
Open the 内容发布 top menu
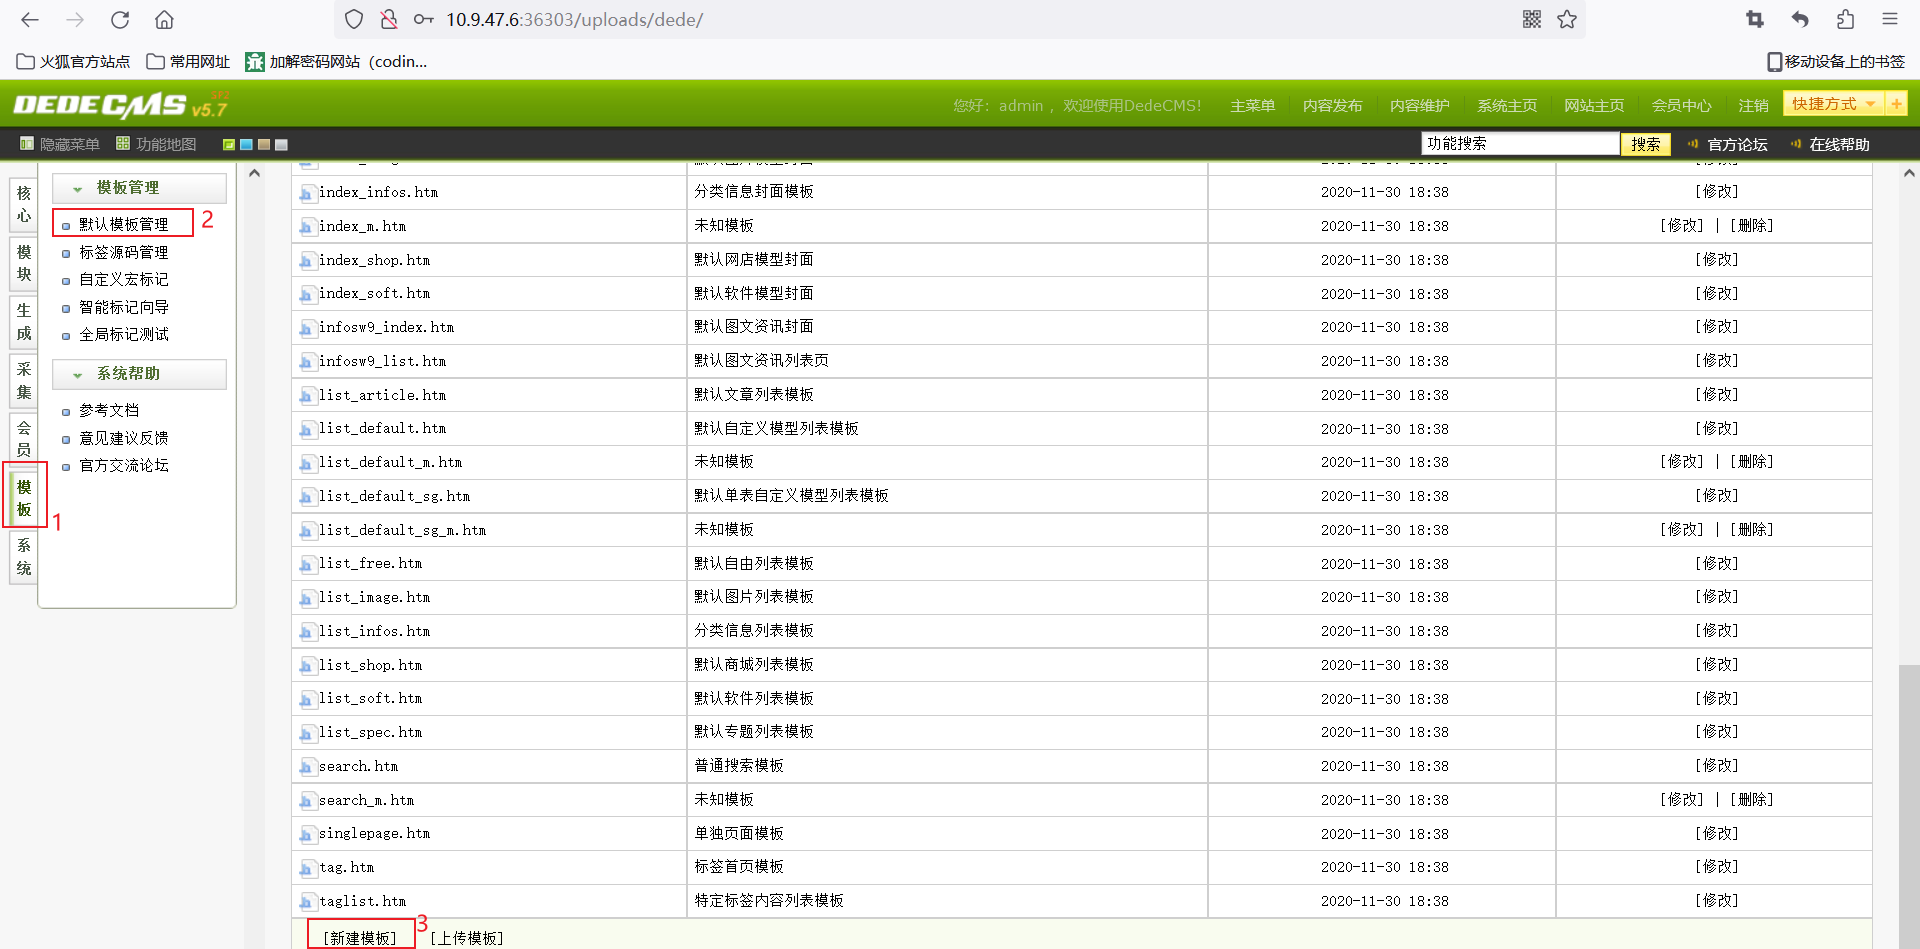click(1332, 106)
